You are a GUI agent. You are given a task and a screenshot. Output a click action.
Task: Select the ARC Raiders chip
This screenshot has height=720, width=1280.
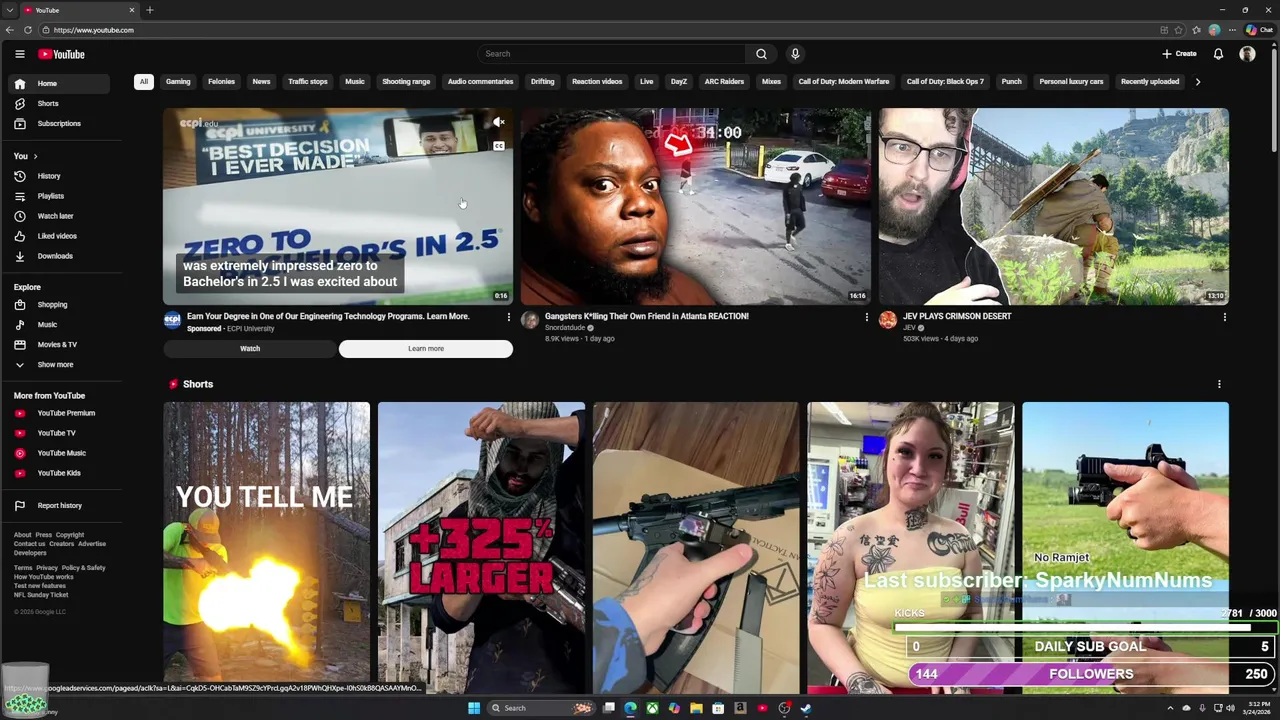tap(724, 82)
